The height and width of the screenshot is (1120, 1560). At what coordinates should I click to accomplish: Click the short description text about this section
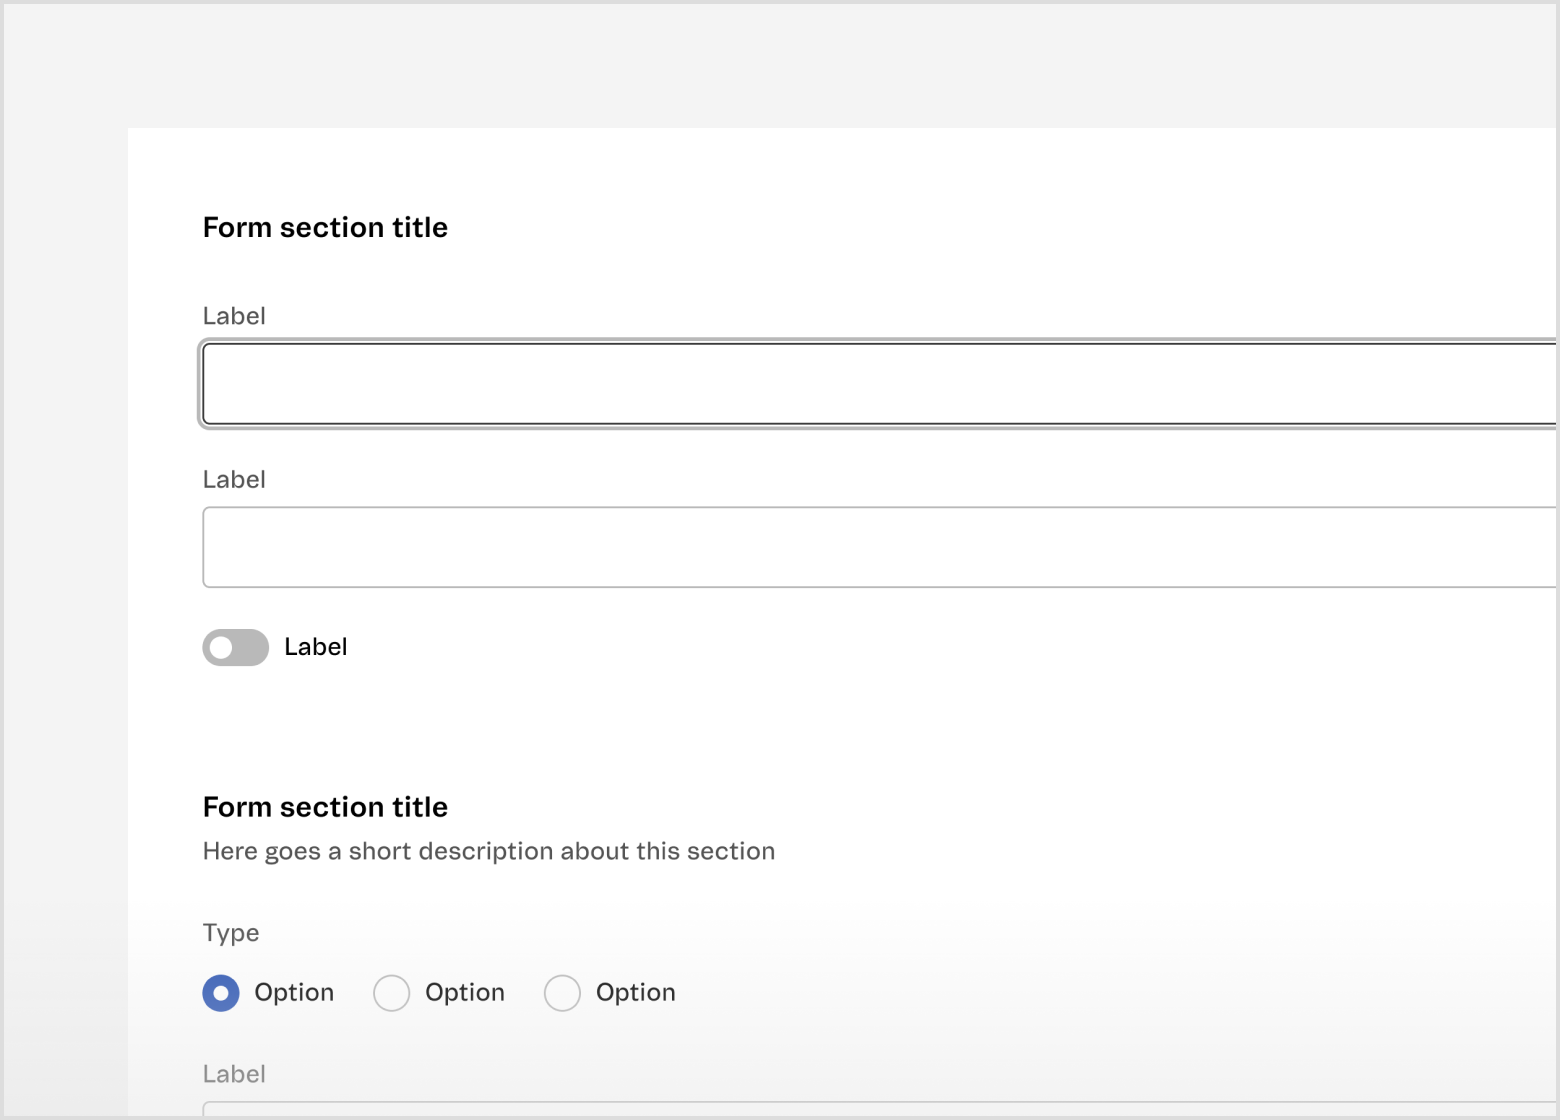tap(489, 851)
